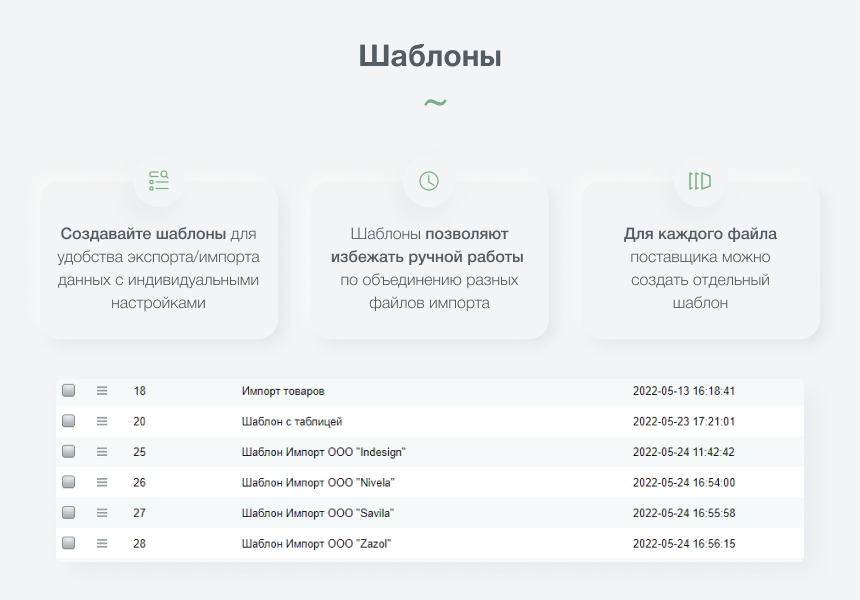Screen dimensions: 860x600
Task: Open the actions menu for Шаблон Импорт ООО "Nivela"
Action: [101, 482]
